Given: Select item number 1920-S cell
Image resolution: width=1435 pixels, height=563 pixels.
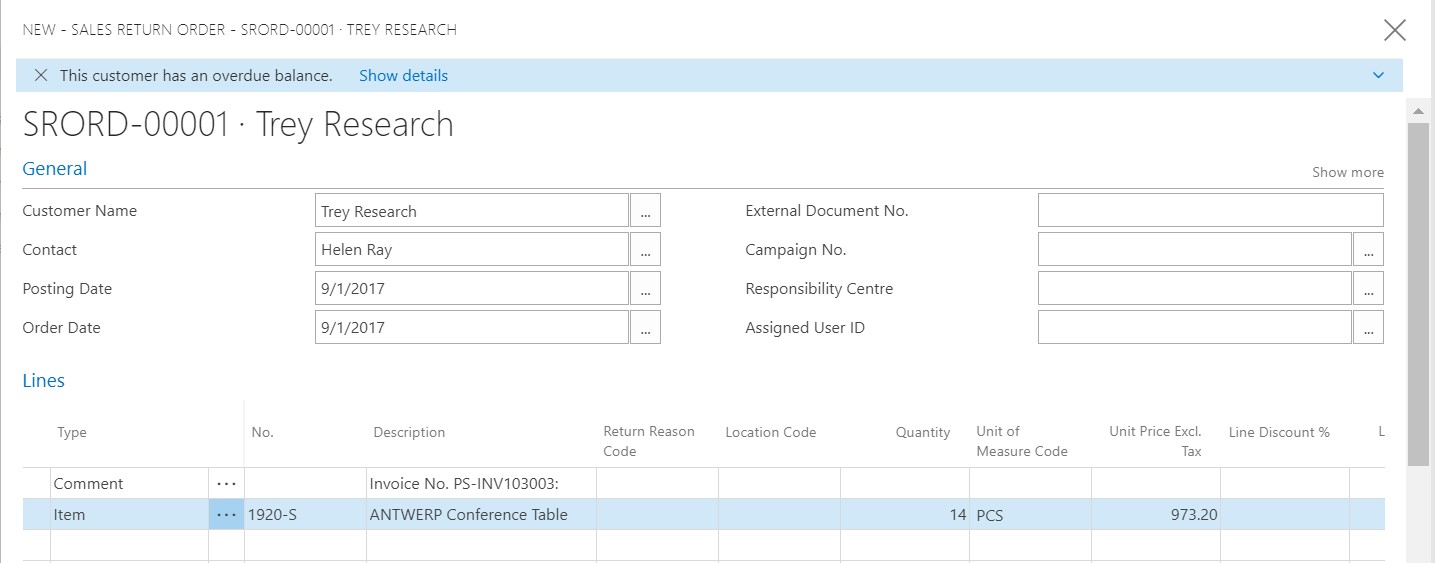Looking at the screenshot, I should click(x=305, y=515).
